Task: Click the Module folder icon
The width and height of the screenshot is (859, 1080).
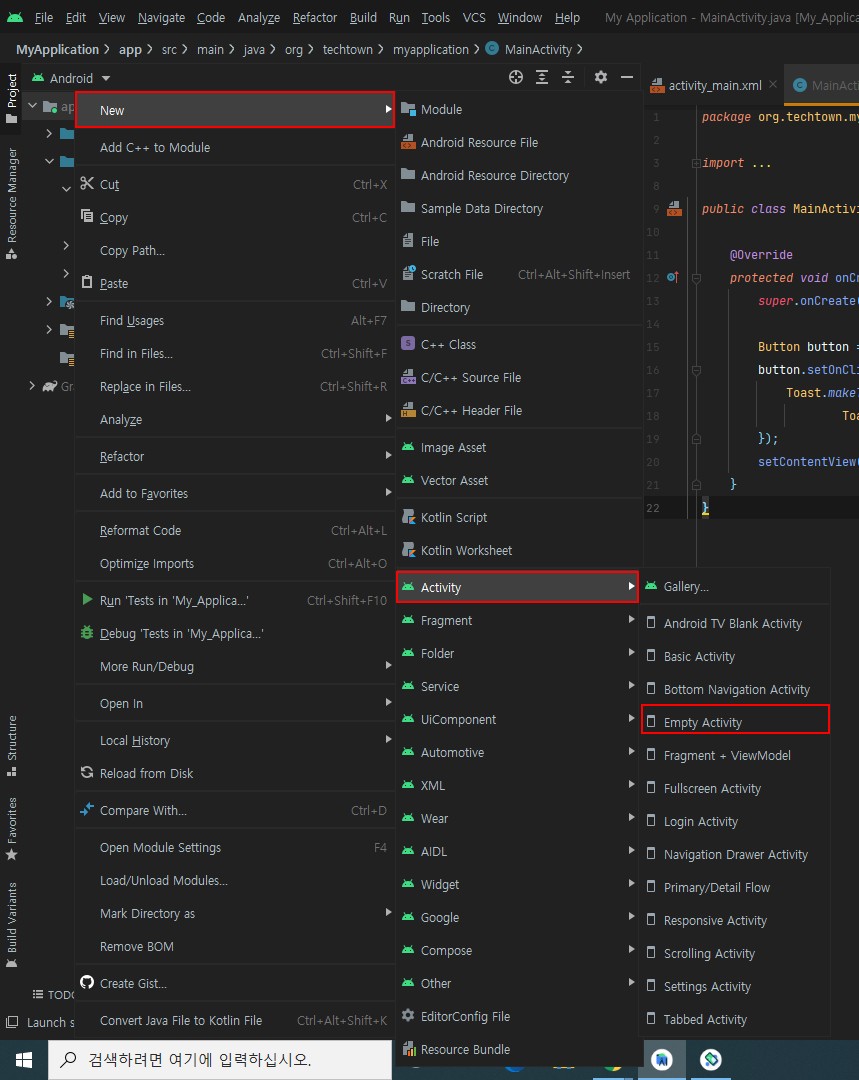Action: (408, 109)
